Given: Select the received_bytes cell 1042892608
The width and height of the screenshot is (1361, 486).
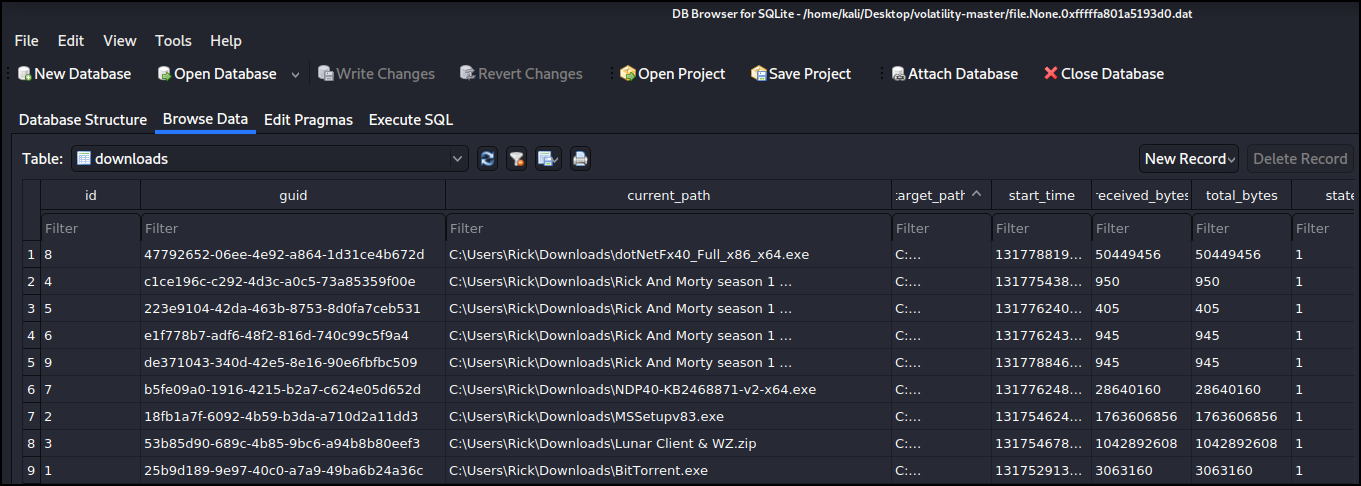Looking at the screenshot, I should (1141, 444).
